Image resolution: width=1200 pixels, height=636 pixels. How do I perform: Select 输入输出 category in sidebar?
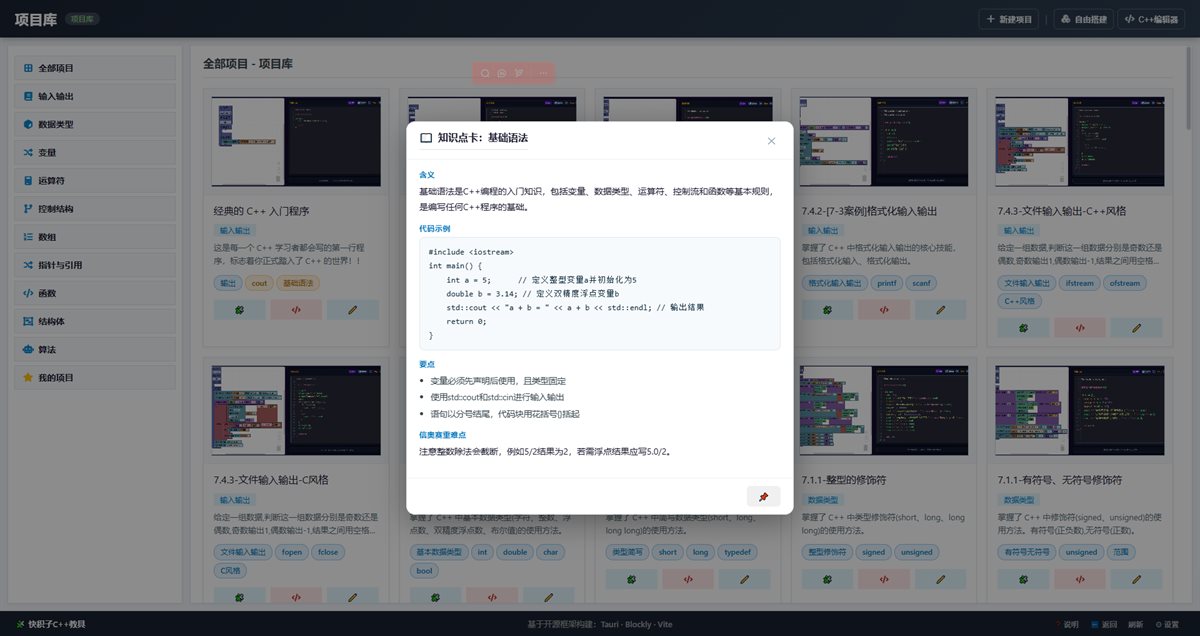coord(95,96)
